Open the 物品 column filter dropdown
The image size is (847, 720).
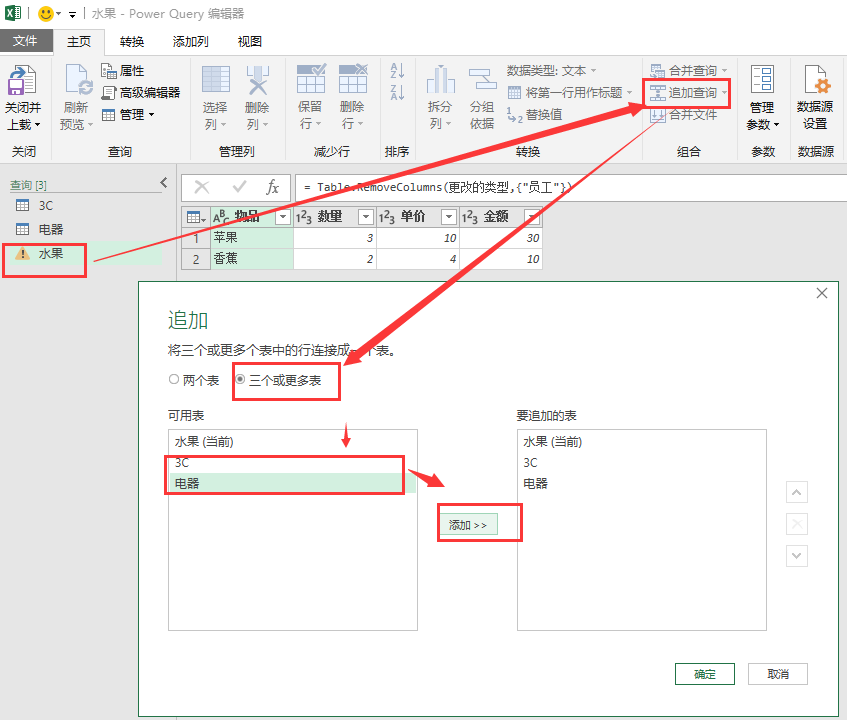tap(283, 217)
